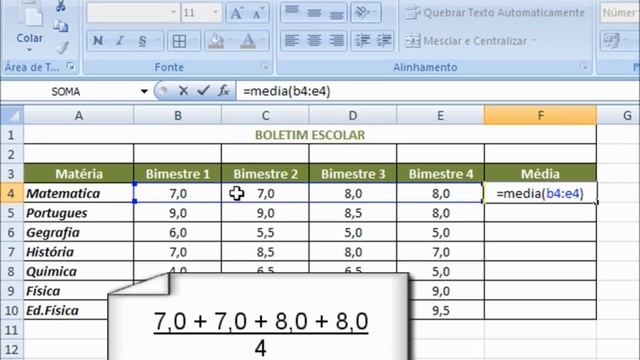
Task: Toggle italic with the I button
Action: tap(120, 41)
